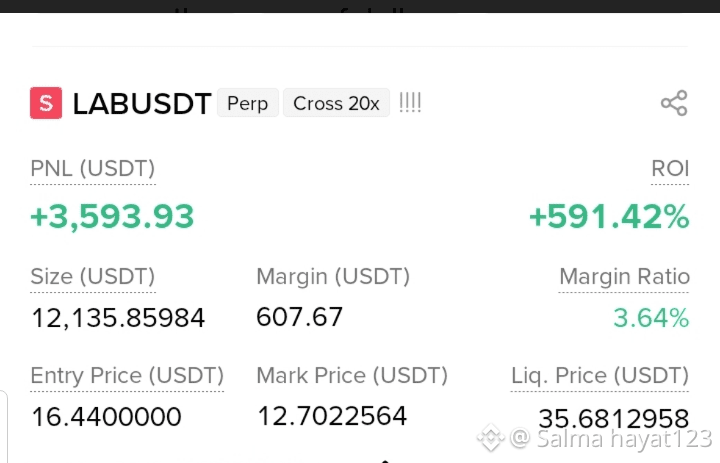The height and width of the screenshot is (463, 720).
Task: Tap the 607.67 margin value
Action: click(x=299, y=317)
